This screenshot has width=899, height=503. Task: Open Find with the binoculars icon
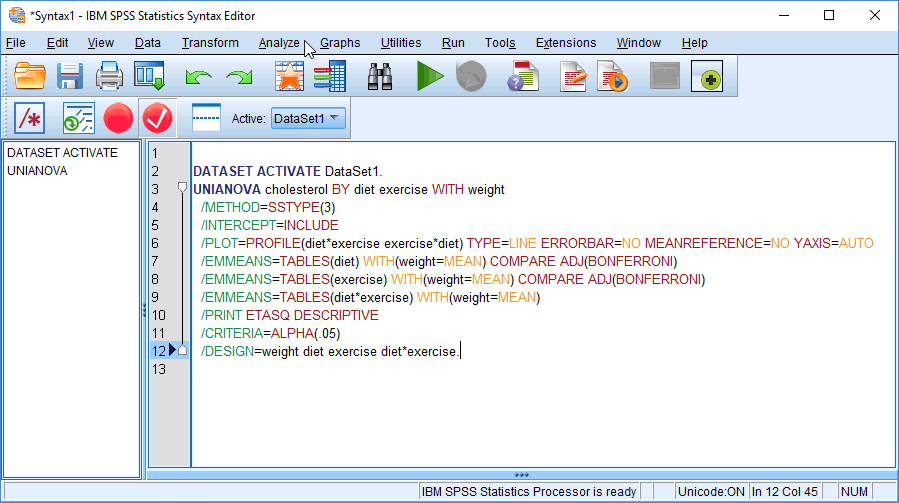click(x=380, y=76)
